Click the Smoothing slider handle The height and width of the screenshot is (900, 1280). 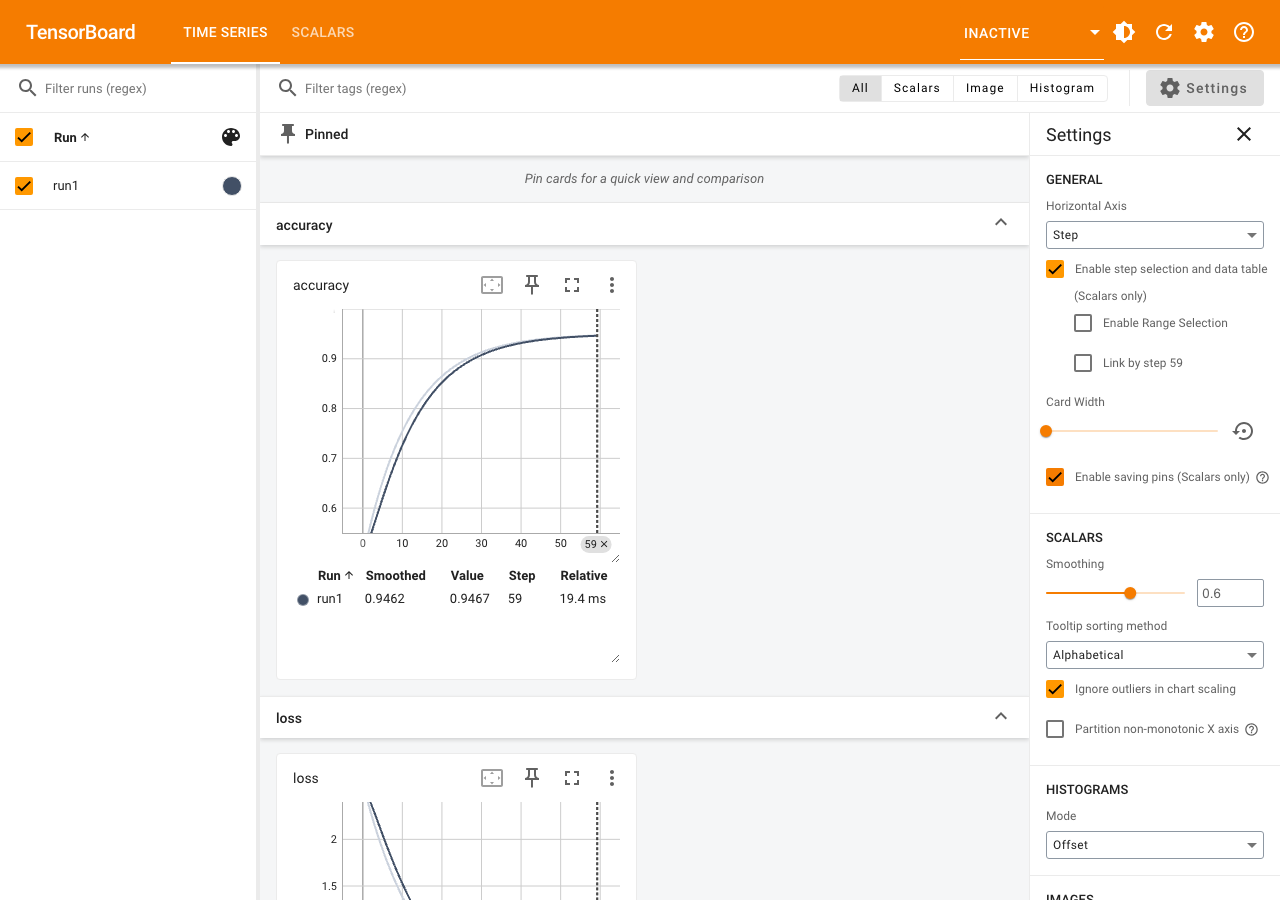(1130, 593)
